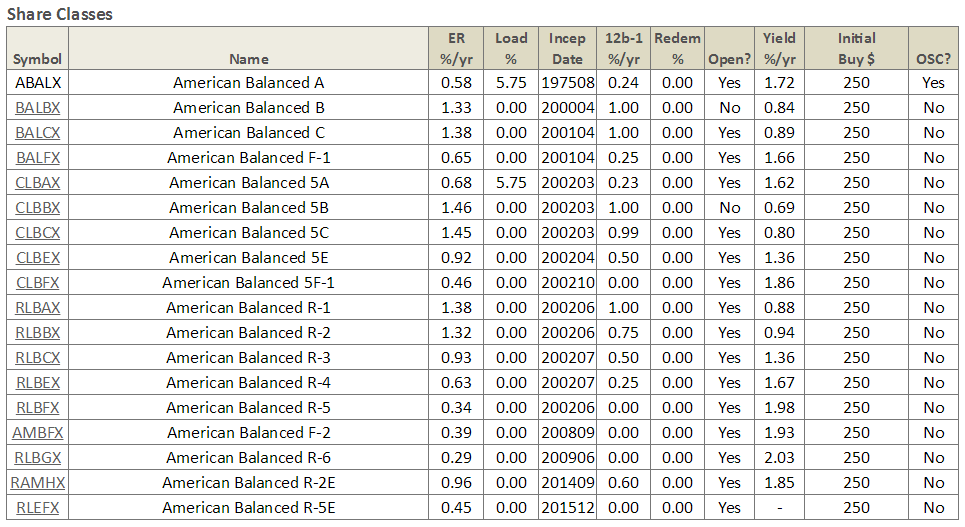
Task: Open the AMBFX symbol link
Action: click(x=38, y=433)
